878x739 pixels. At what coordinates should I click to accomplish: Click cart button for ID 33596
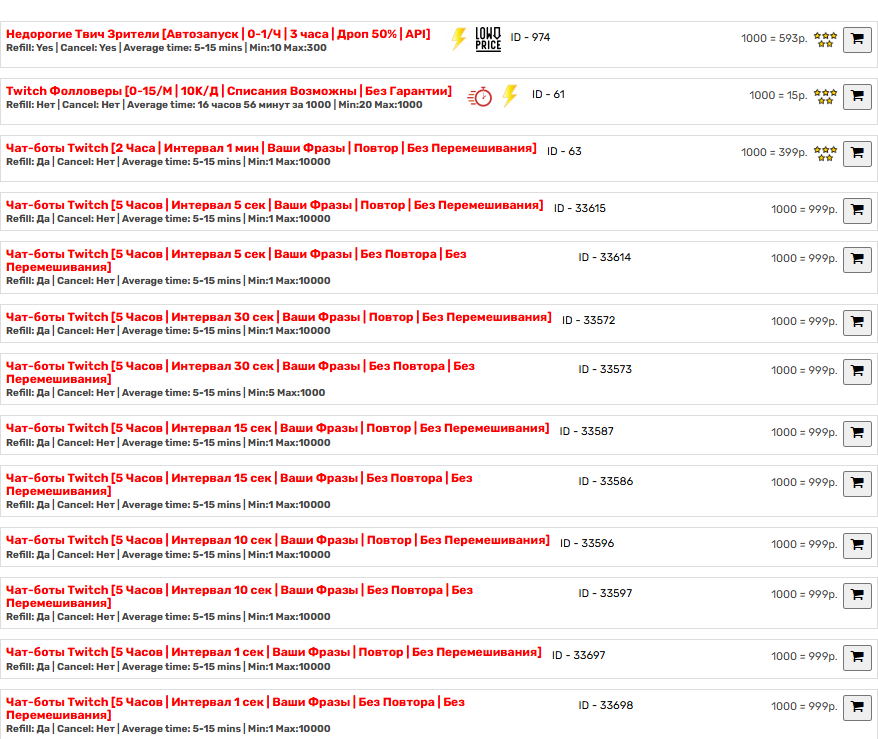click(x=857, y=545)
